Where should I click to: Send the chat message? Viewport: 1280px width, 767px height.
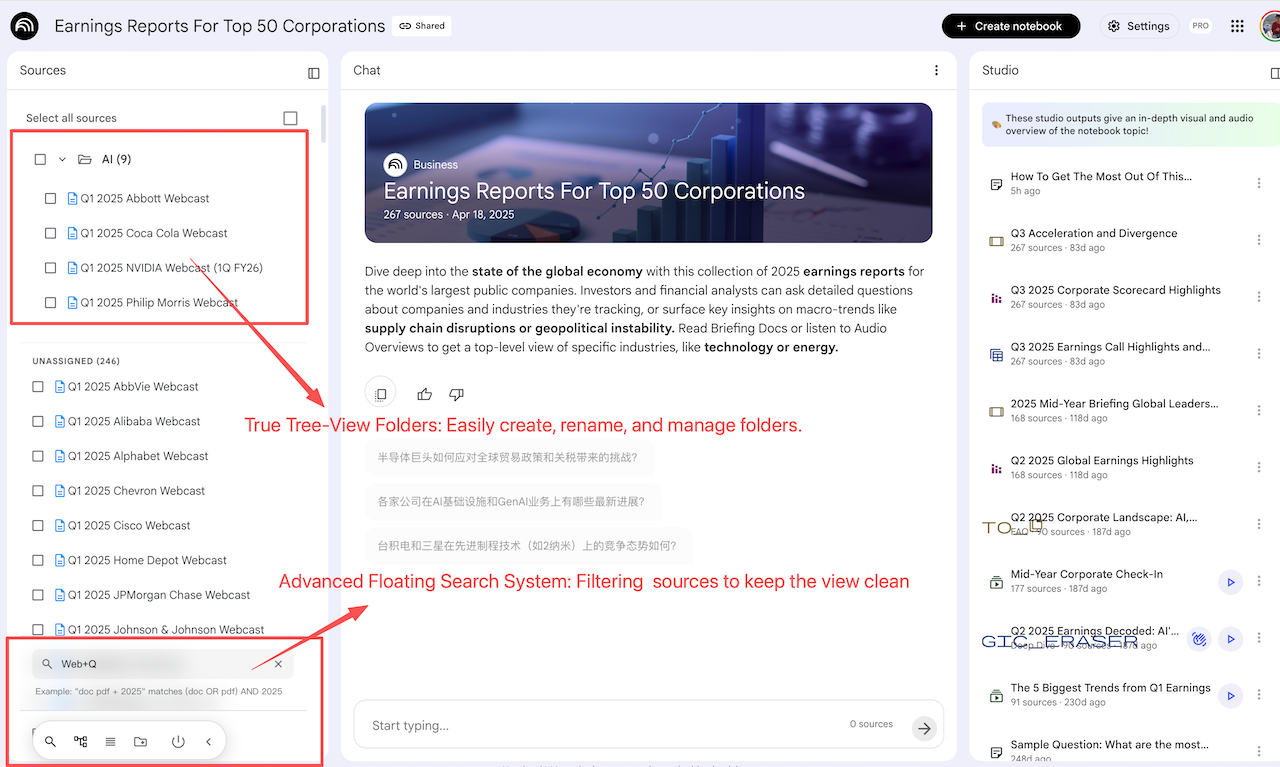pos(924,728)
